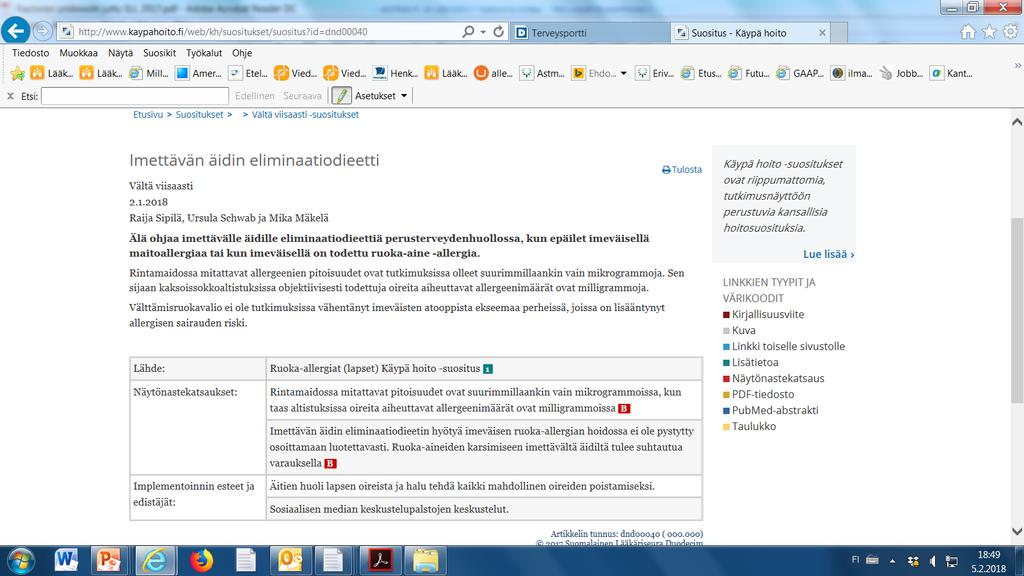Open the Näytä menu
This screenshot has height=576, width=1024.
click(120, 53)
